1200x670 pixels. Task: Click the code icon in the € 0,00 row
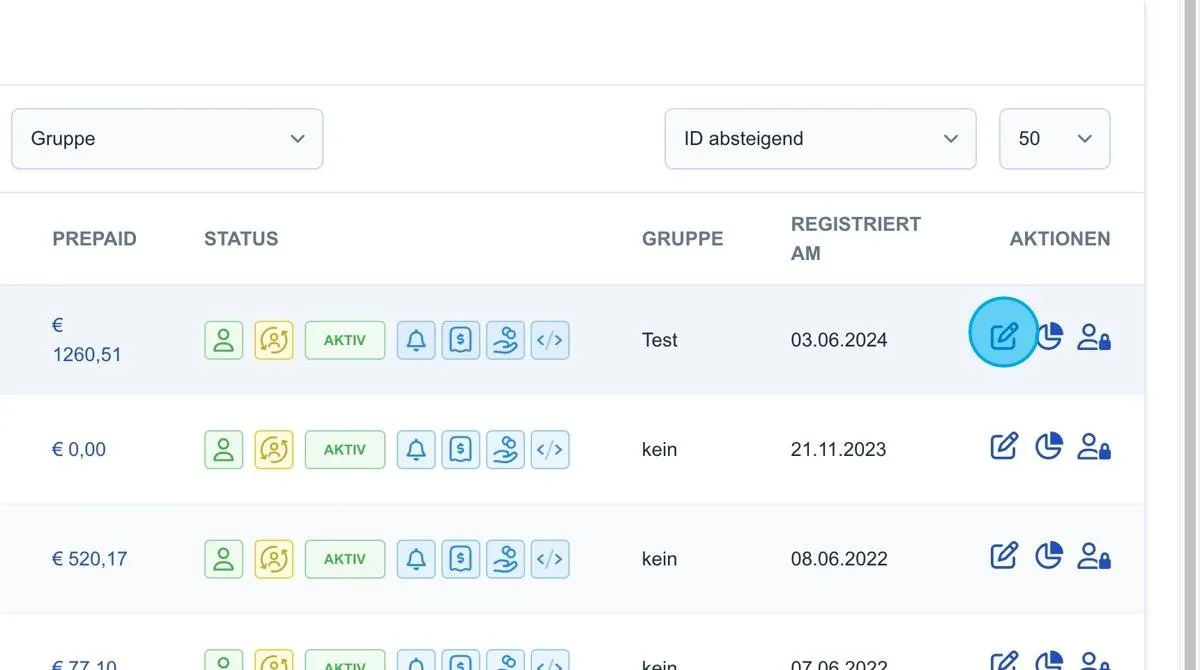[550, 450]
